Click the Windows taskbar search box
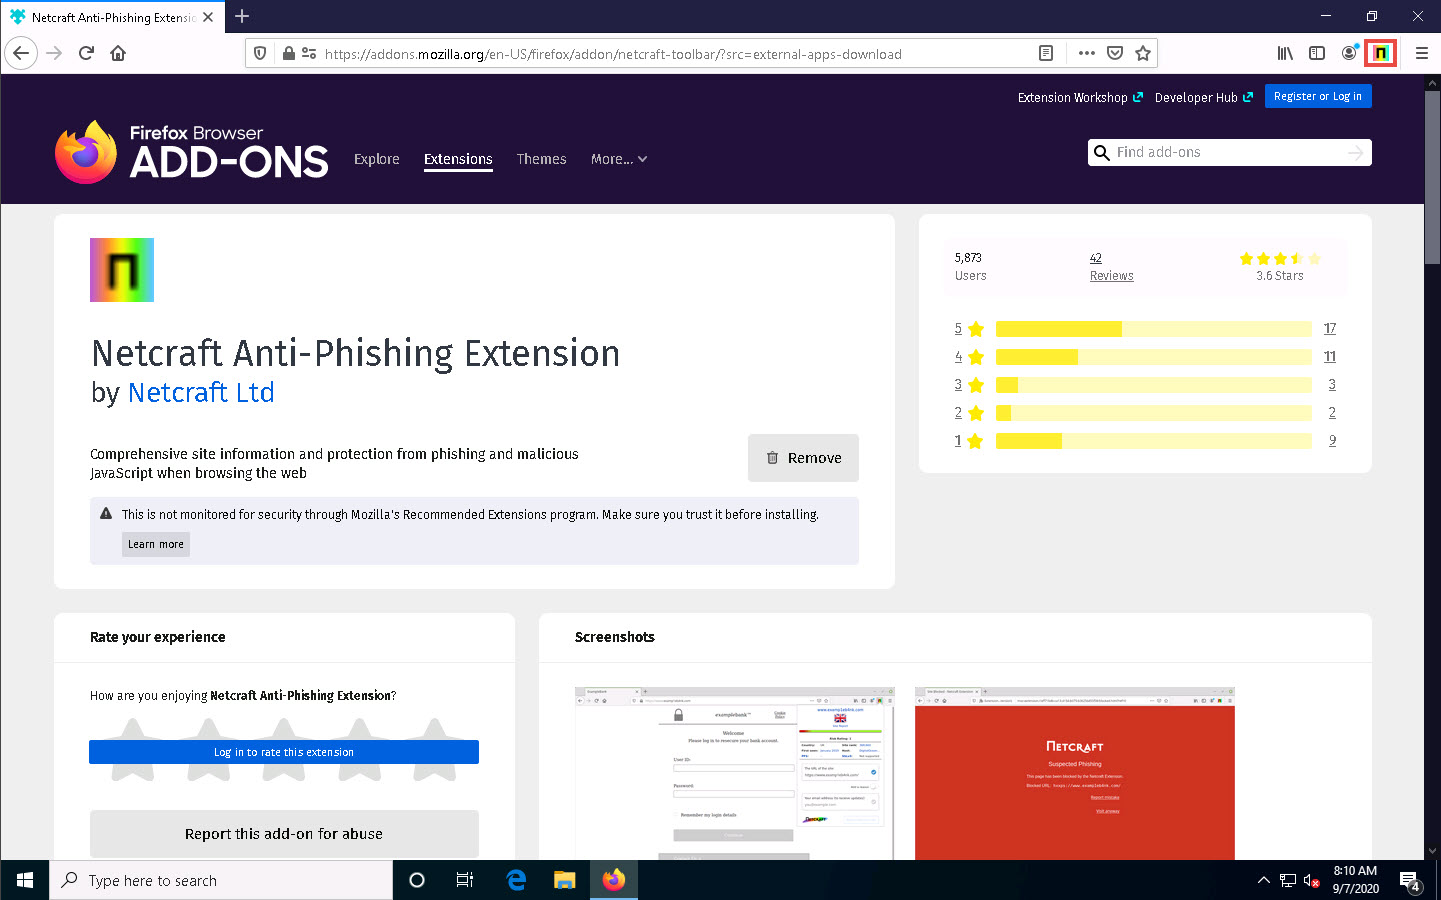 point(220,880)
